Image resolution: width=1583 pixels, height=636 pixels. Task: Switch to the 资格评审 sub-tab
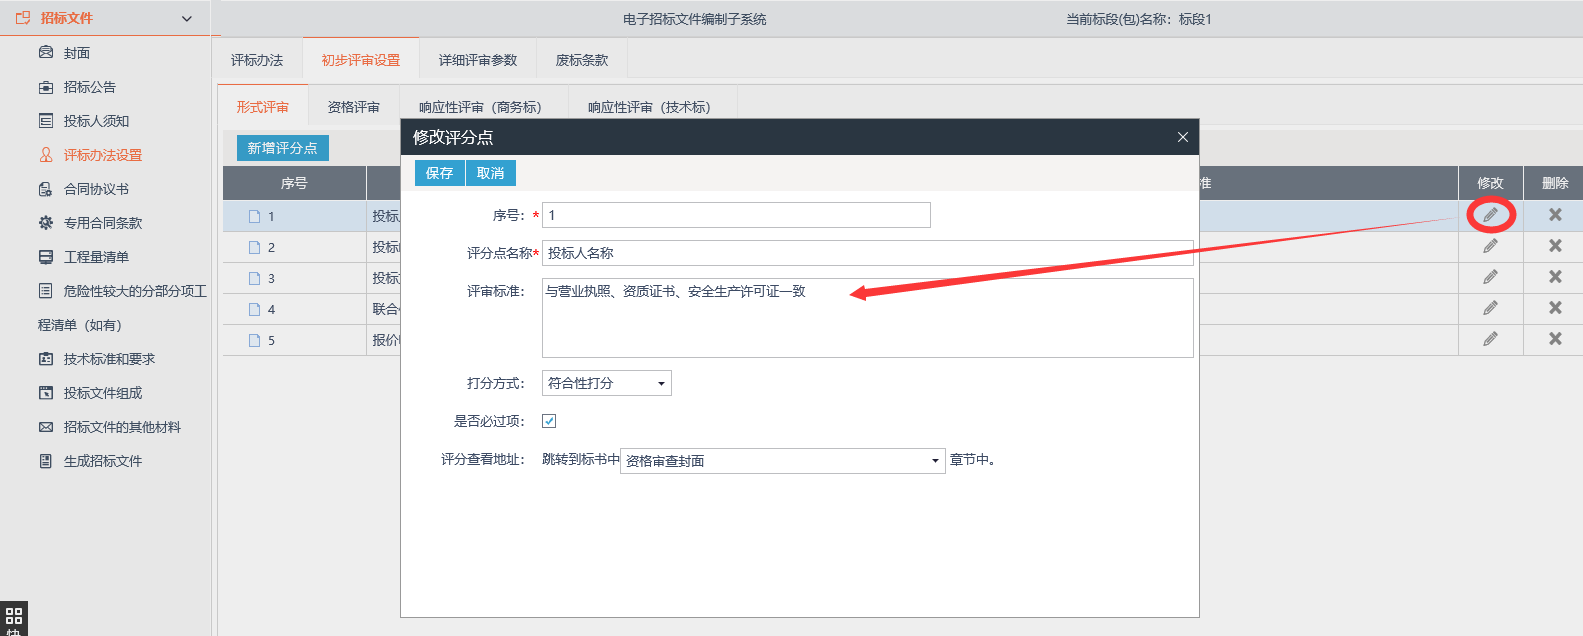[354, 107]
